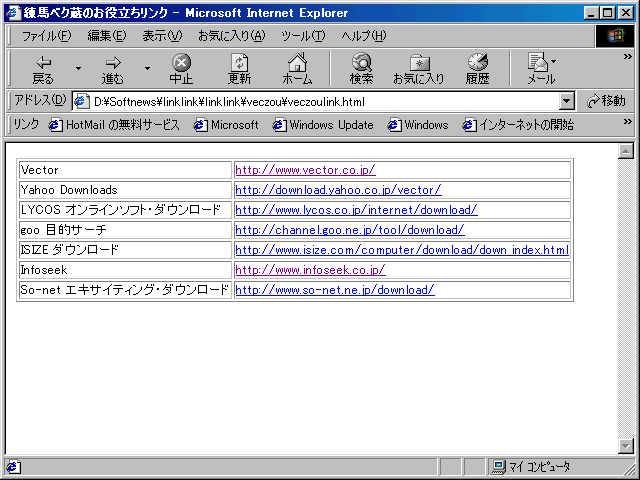
Task: Open the Windows shortcut in Links bar
Action: (x=418, y=125)
